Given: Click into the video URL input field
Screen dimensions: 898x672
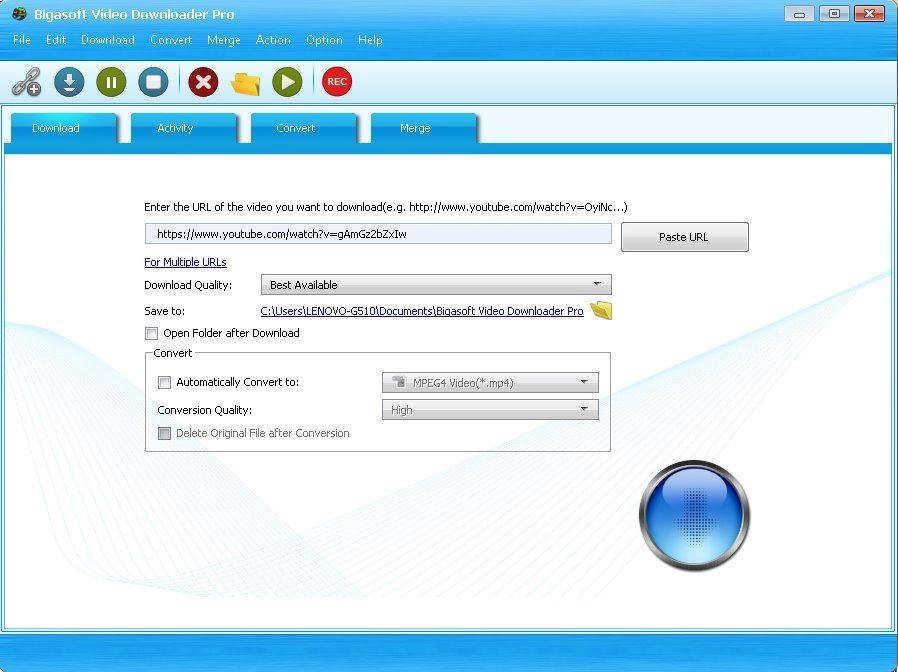Looking at the screenshot, I should [x=378, y=234].
